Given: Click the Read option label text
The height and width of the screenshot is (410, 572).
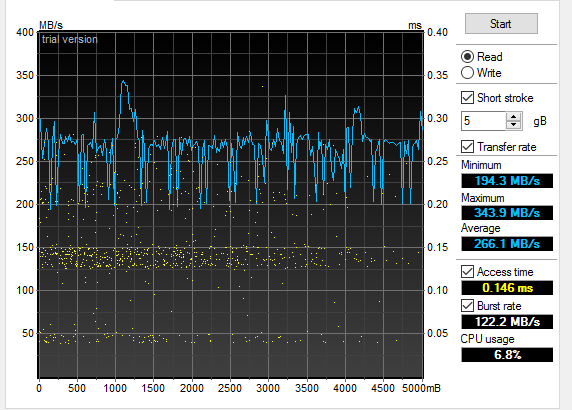Looking at the screenshot, I should coord(490,57).
